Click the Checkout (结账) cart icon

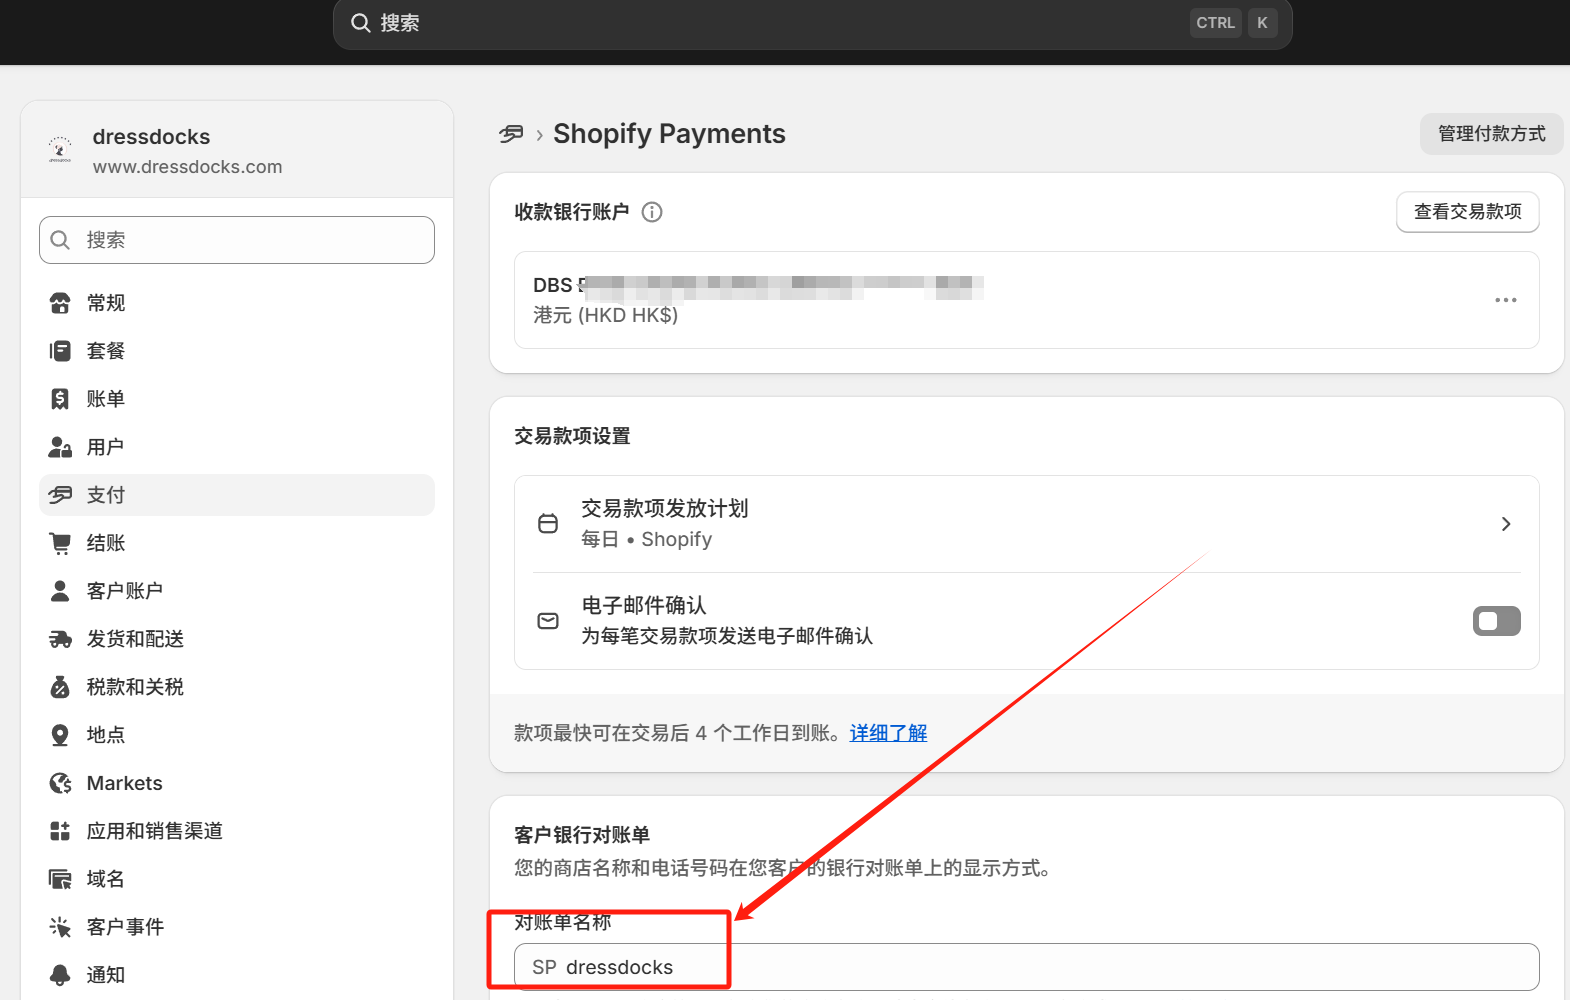click(x=60, y=543)
